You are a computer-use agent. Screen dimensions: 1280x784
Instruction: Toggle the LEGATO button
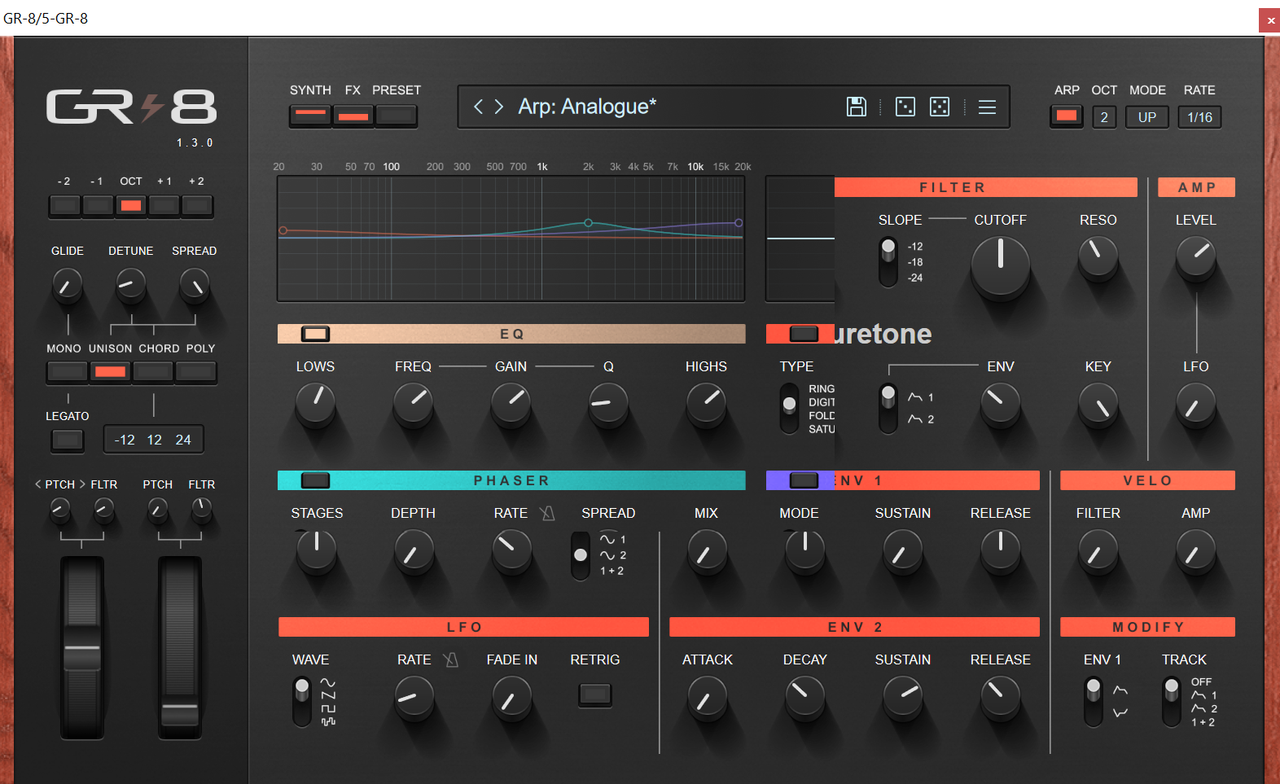(x=67, y=439)
